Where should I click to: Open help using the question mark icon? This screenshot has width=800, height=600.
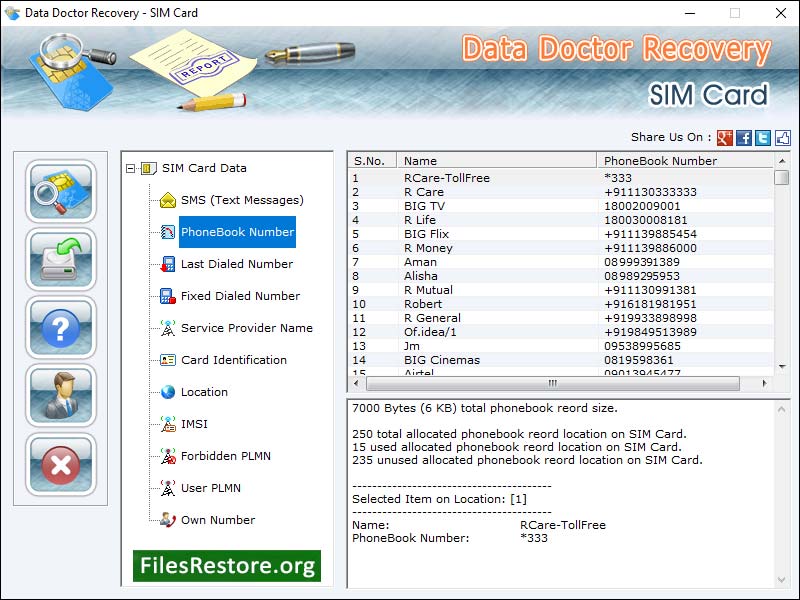60,330
